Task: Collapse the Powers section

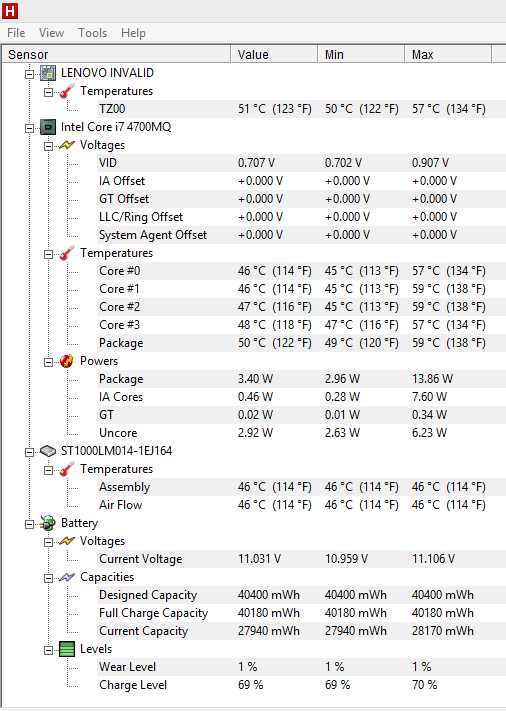Action: pyautogui.click(x=49, y=362)
